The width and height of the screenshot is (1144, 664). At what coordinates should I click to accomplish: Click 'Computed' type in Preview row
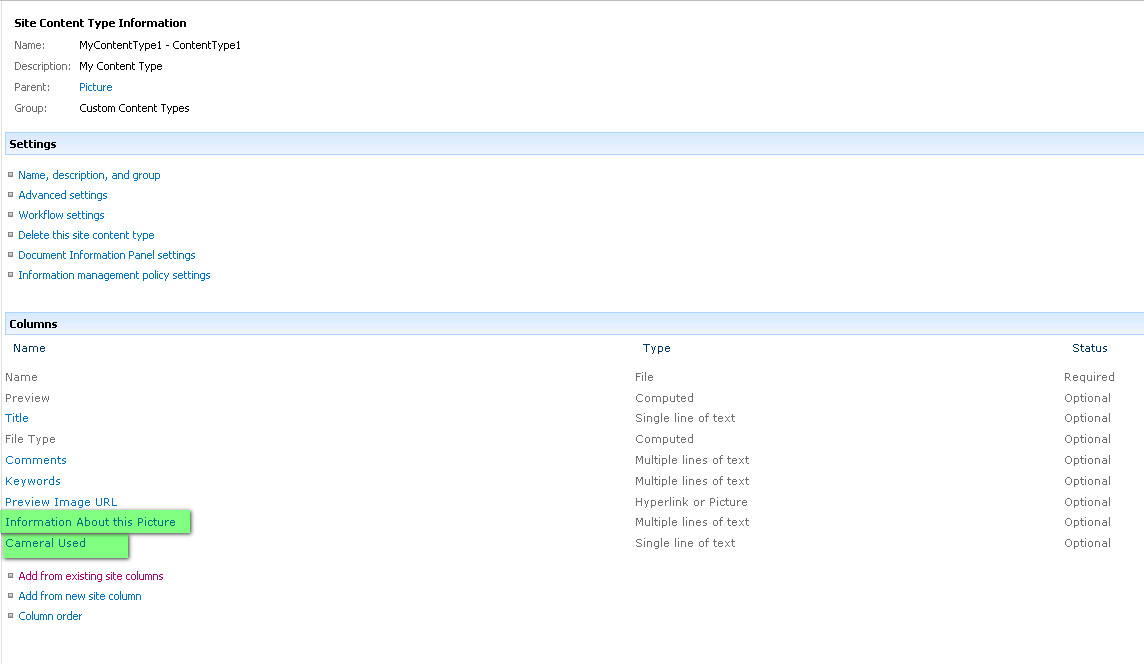tap(664, 398)
